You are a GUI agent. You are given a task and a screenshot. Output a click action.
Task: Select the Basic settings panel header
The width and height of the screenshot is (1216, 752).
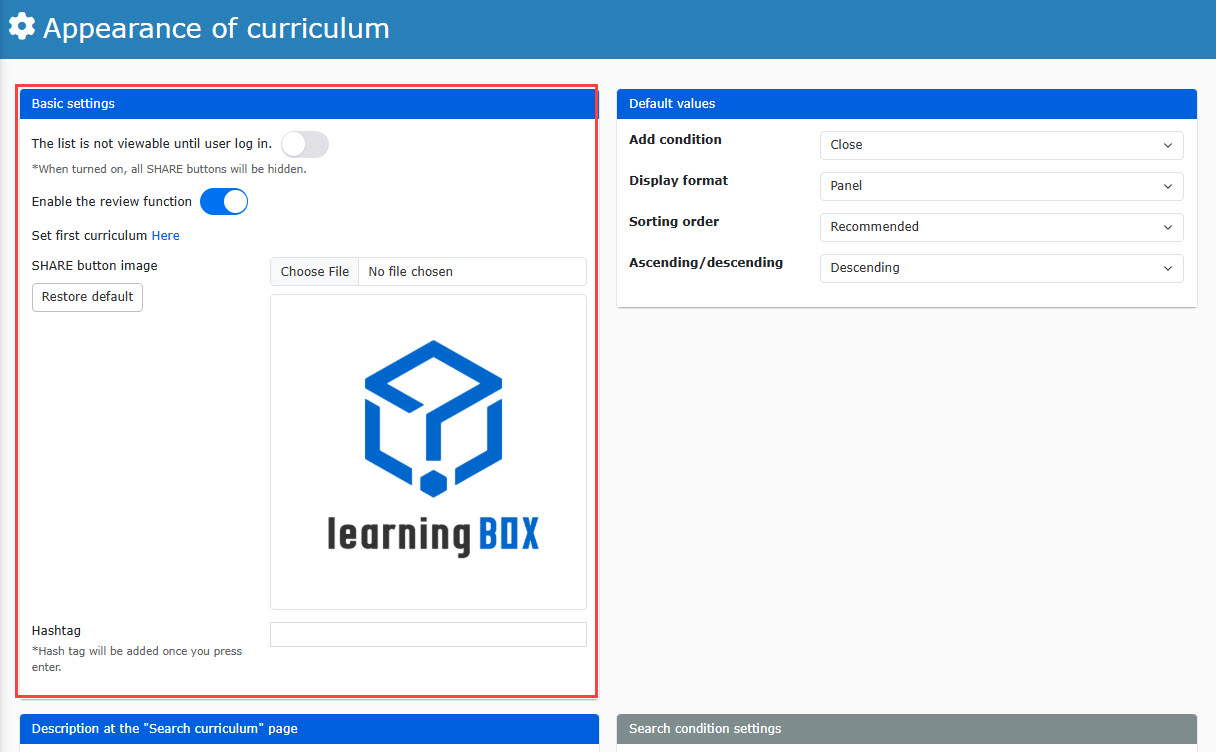[x=308, y=104]
